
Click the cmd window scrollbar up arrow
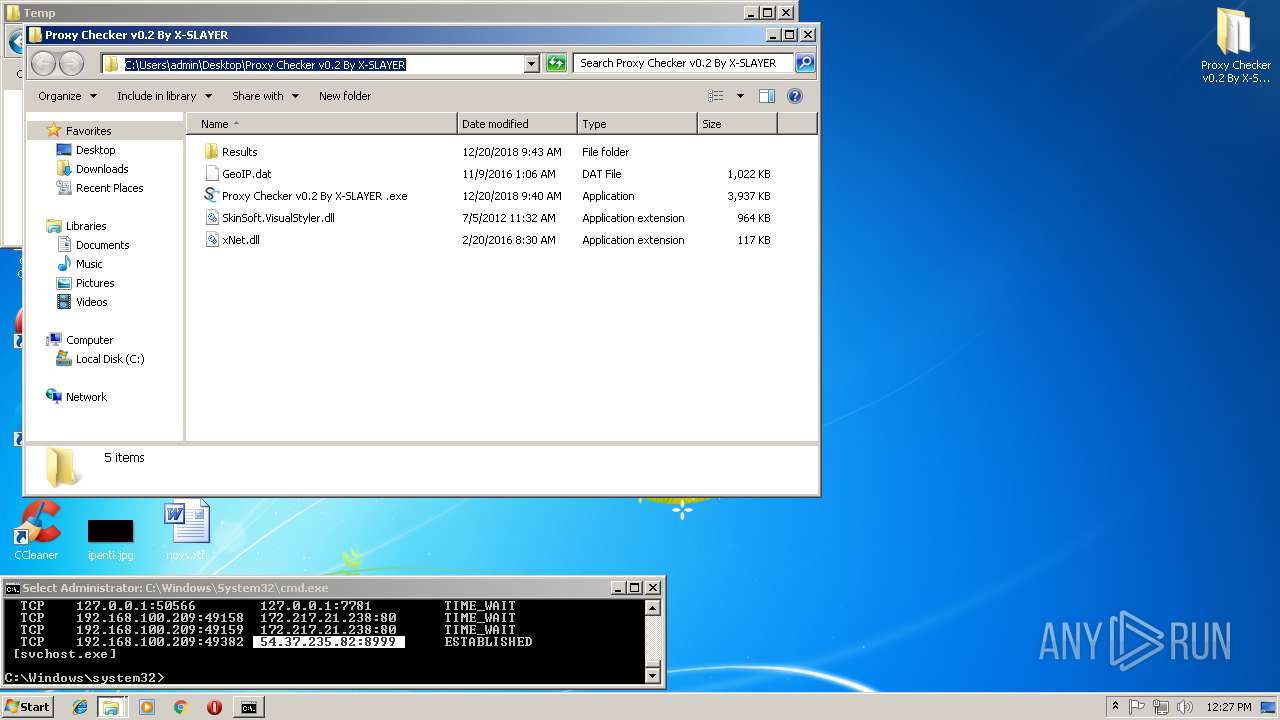pos(652,608)
